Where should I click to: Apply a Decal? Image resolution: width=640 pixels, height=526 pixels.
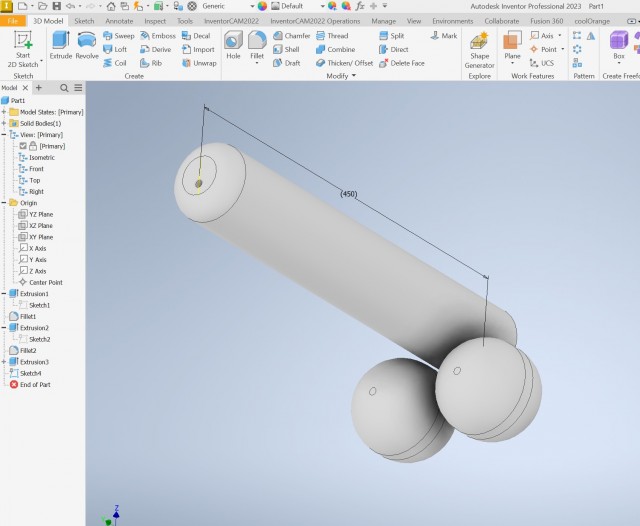coord(196,36)
